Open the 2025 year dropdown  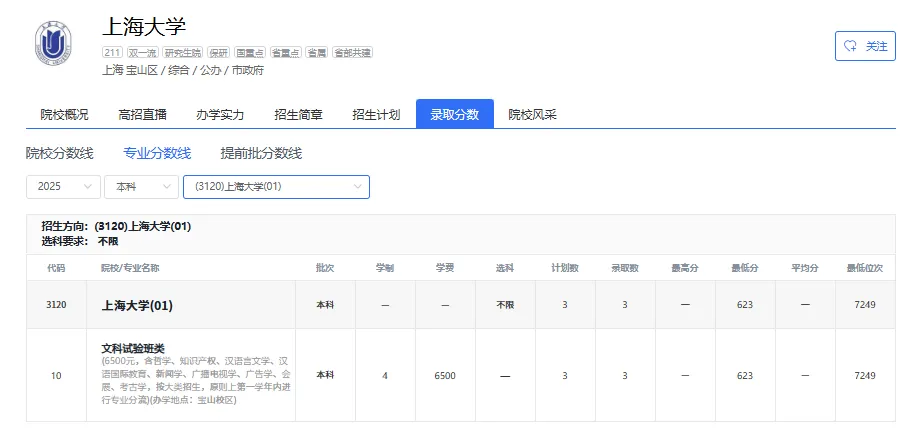(x=63, y=186)
